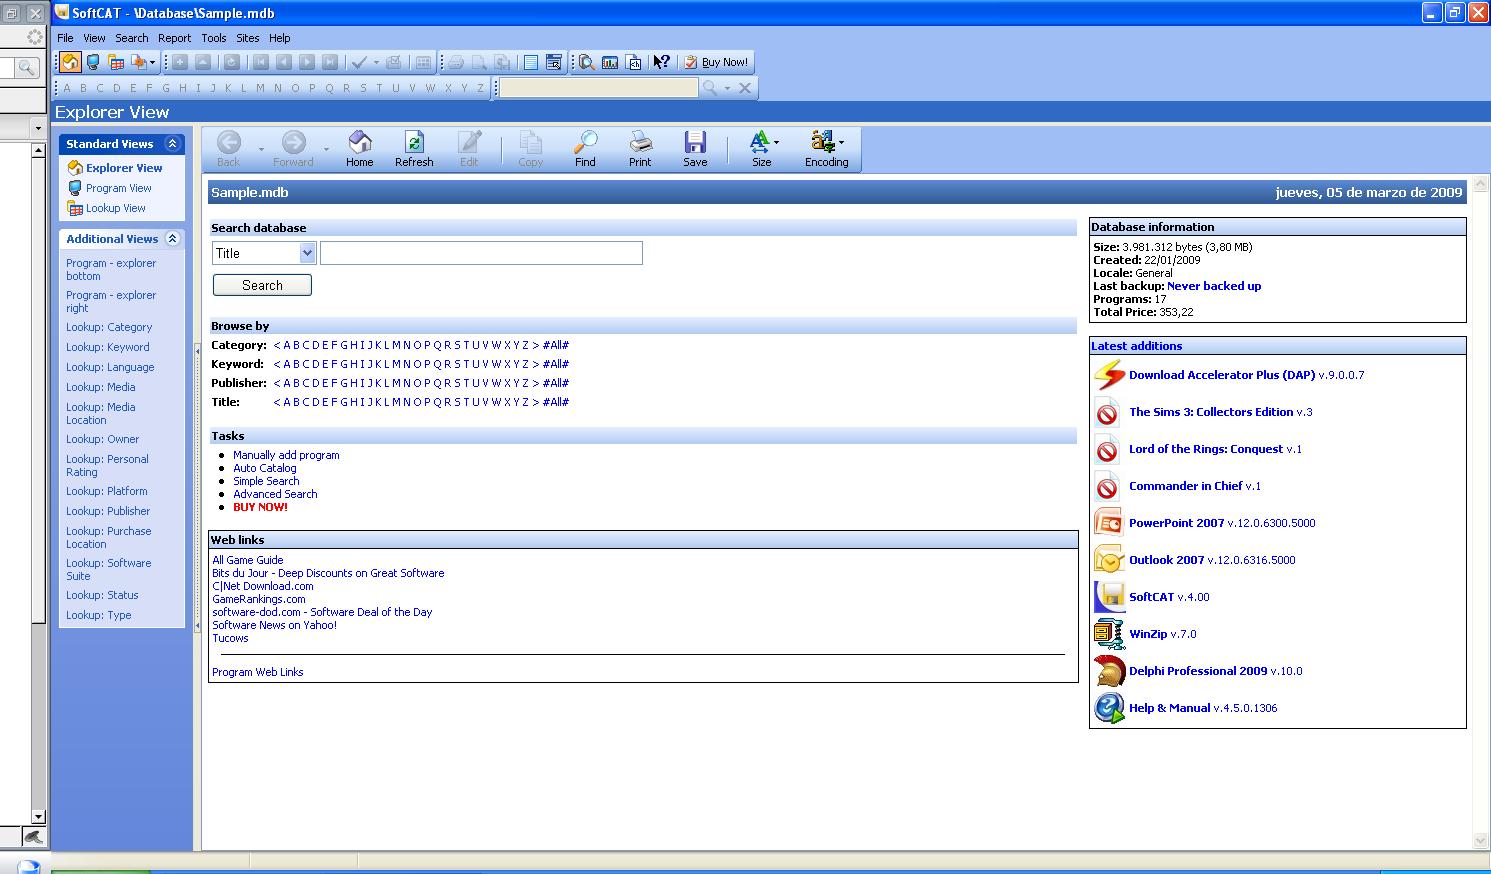Open the File menu
Screen dimensions: 1491x874
[65, 38]
